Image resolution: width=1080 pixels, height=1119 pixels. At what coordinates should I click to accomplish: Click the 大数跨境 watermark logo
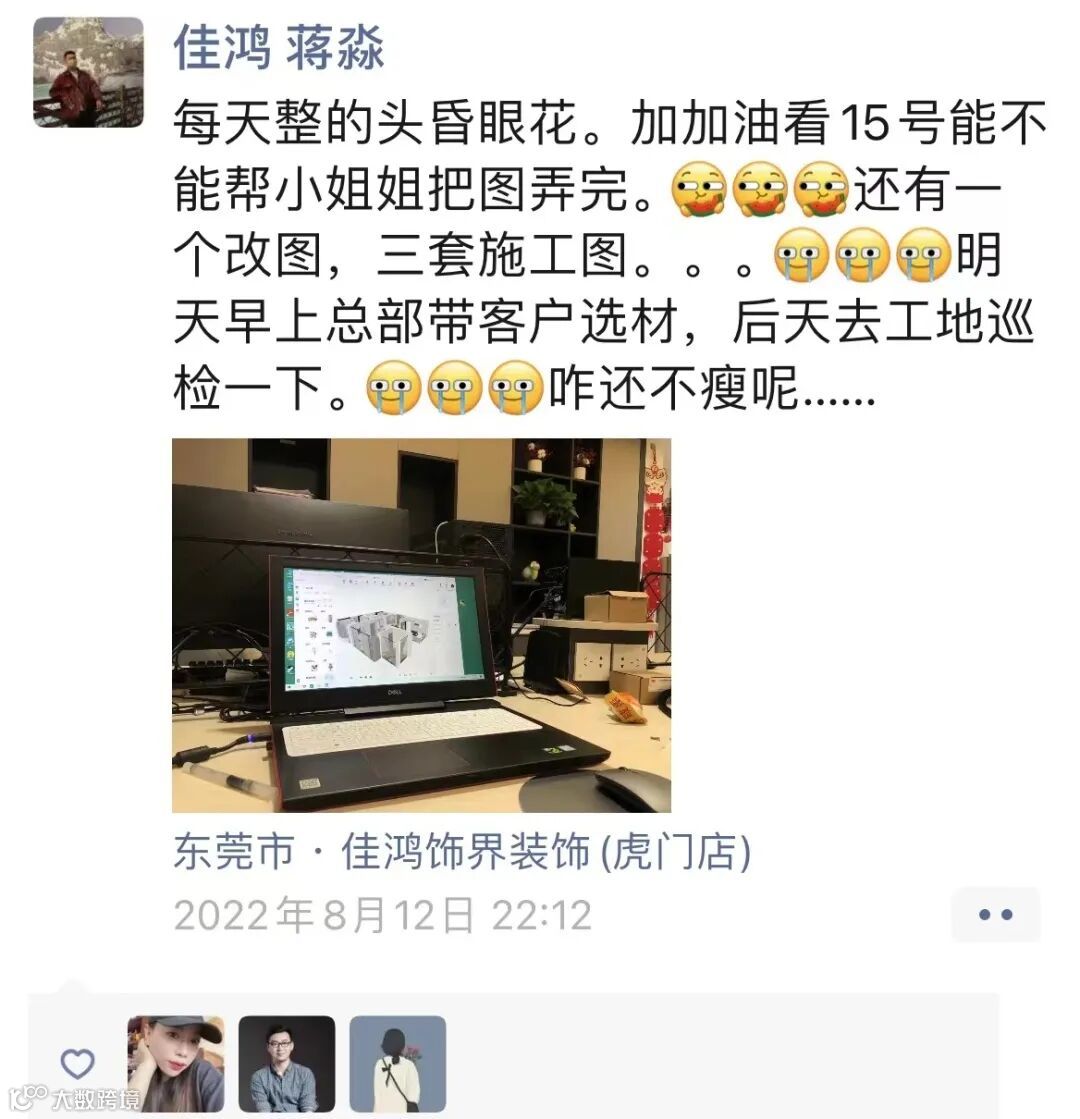(74, 1098)
